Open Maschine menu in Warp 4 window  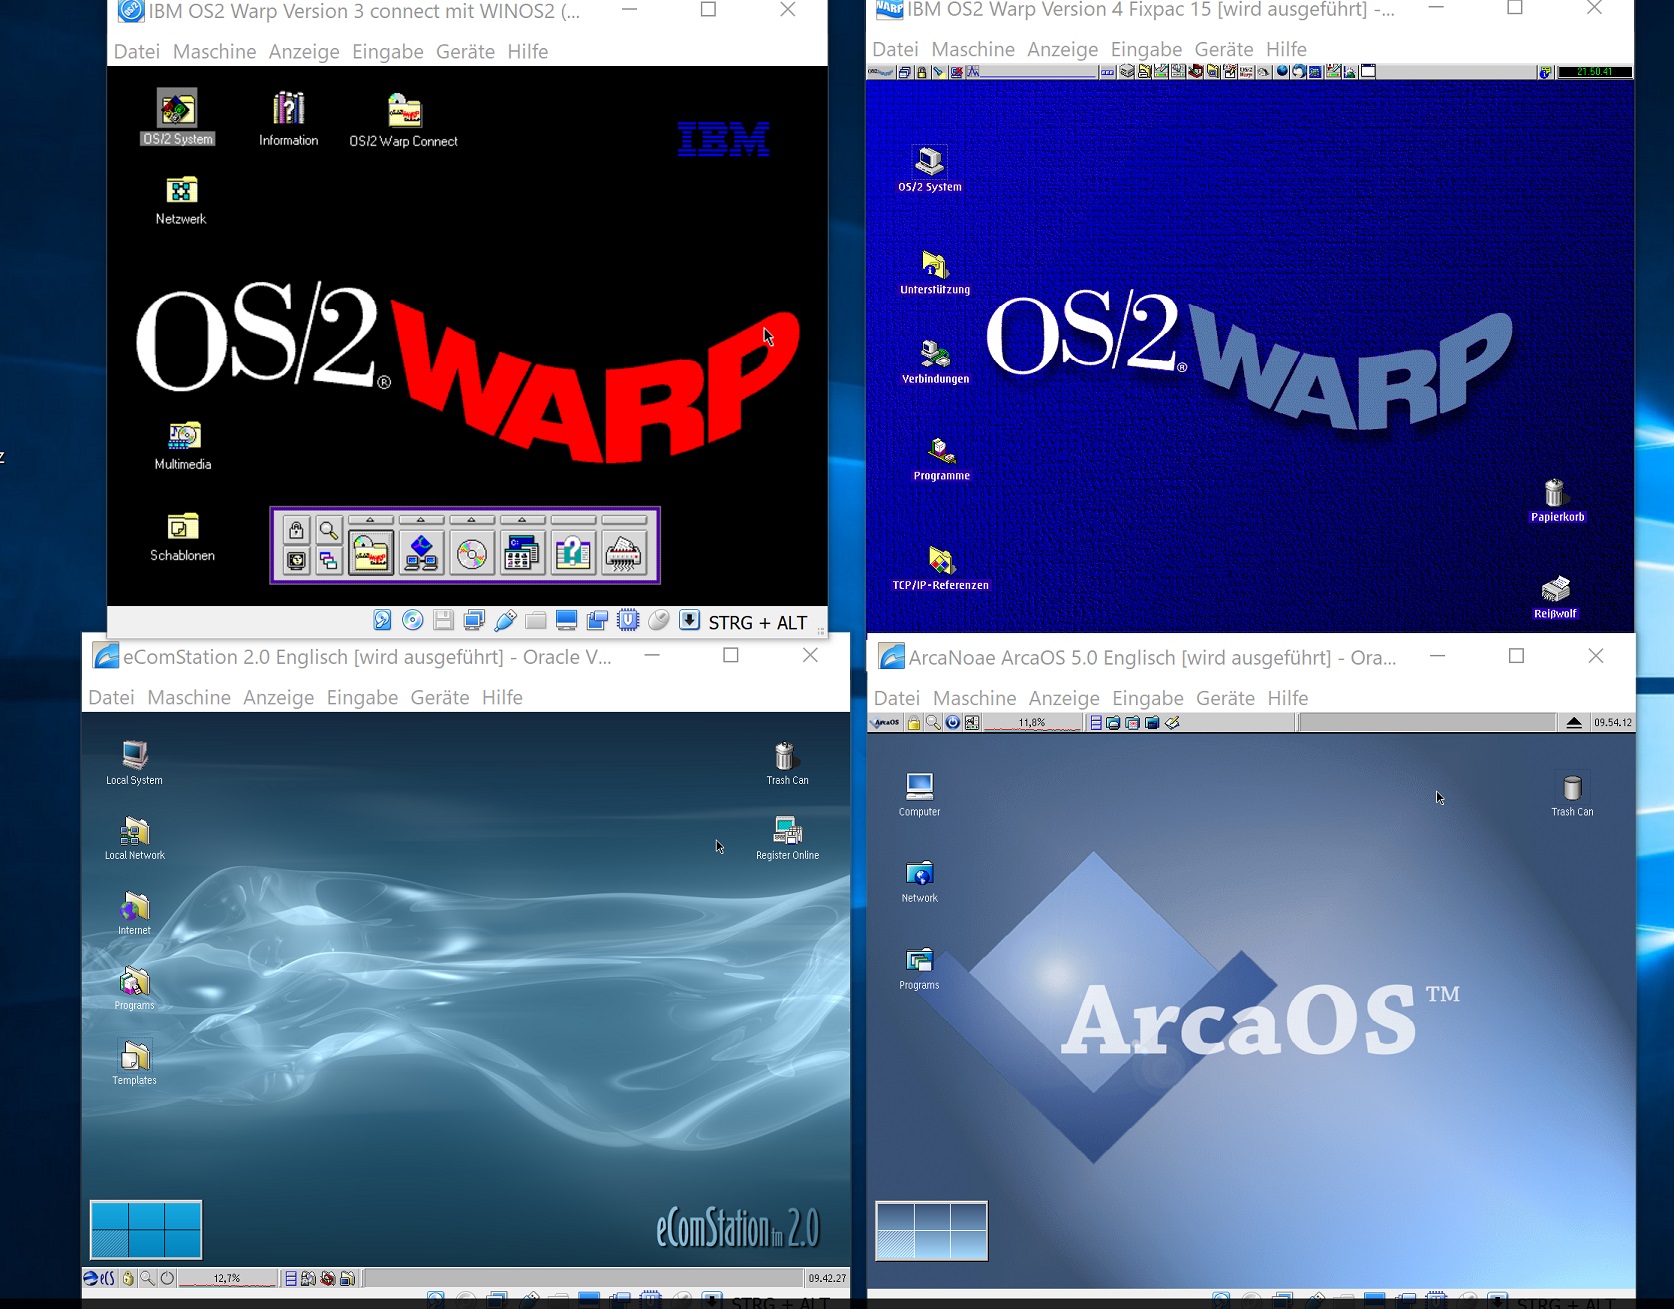(973, 49)
